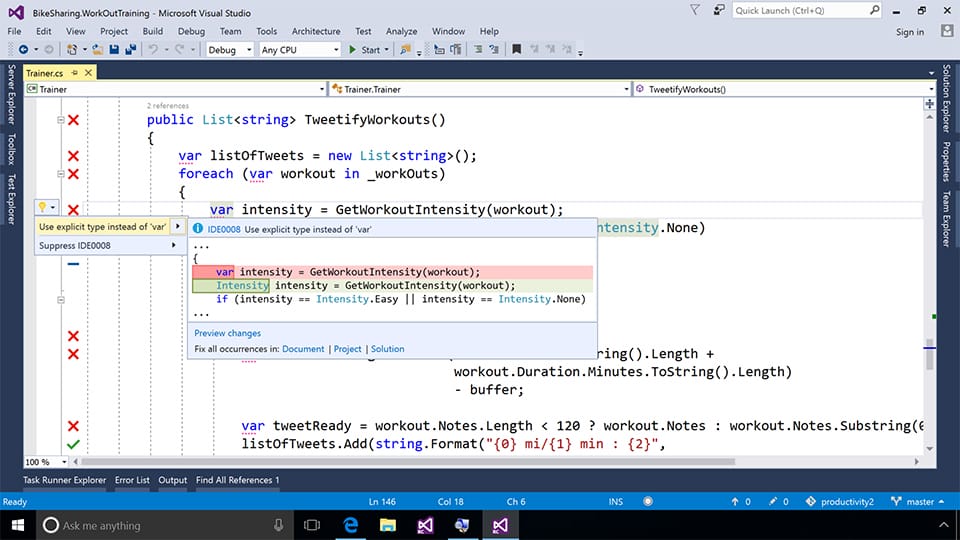Click the toggle bookmark icon in toolbar
This screenshot has height=540, width=960.
(x=517, y=50)
